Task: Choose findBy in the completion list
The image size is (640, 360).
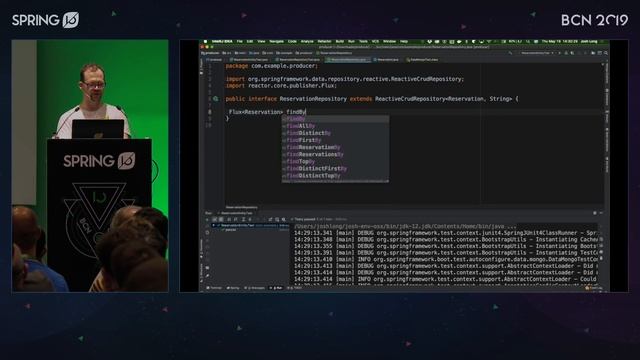Action: [x=335, y=119]
